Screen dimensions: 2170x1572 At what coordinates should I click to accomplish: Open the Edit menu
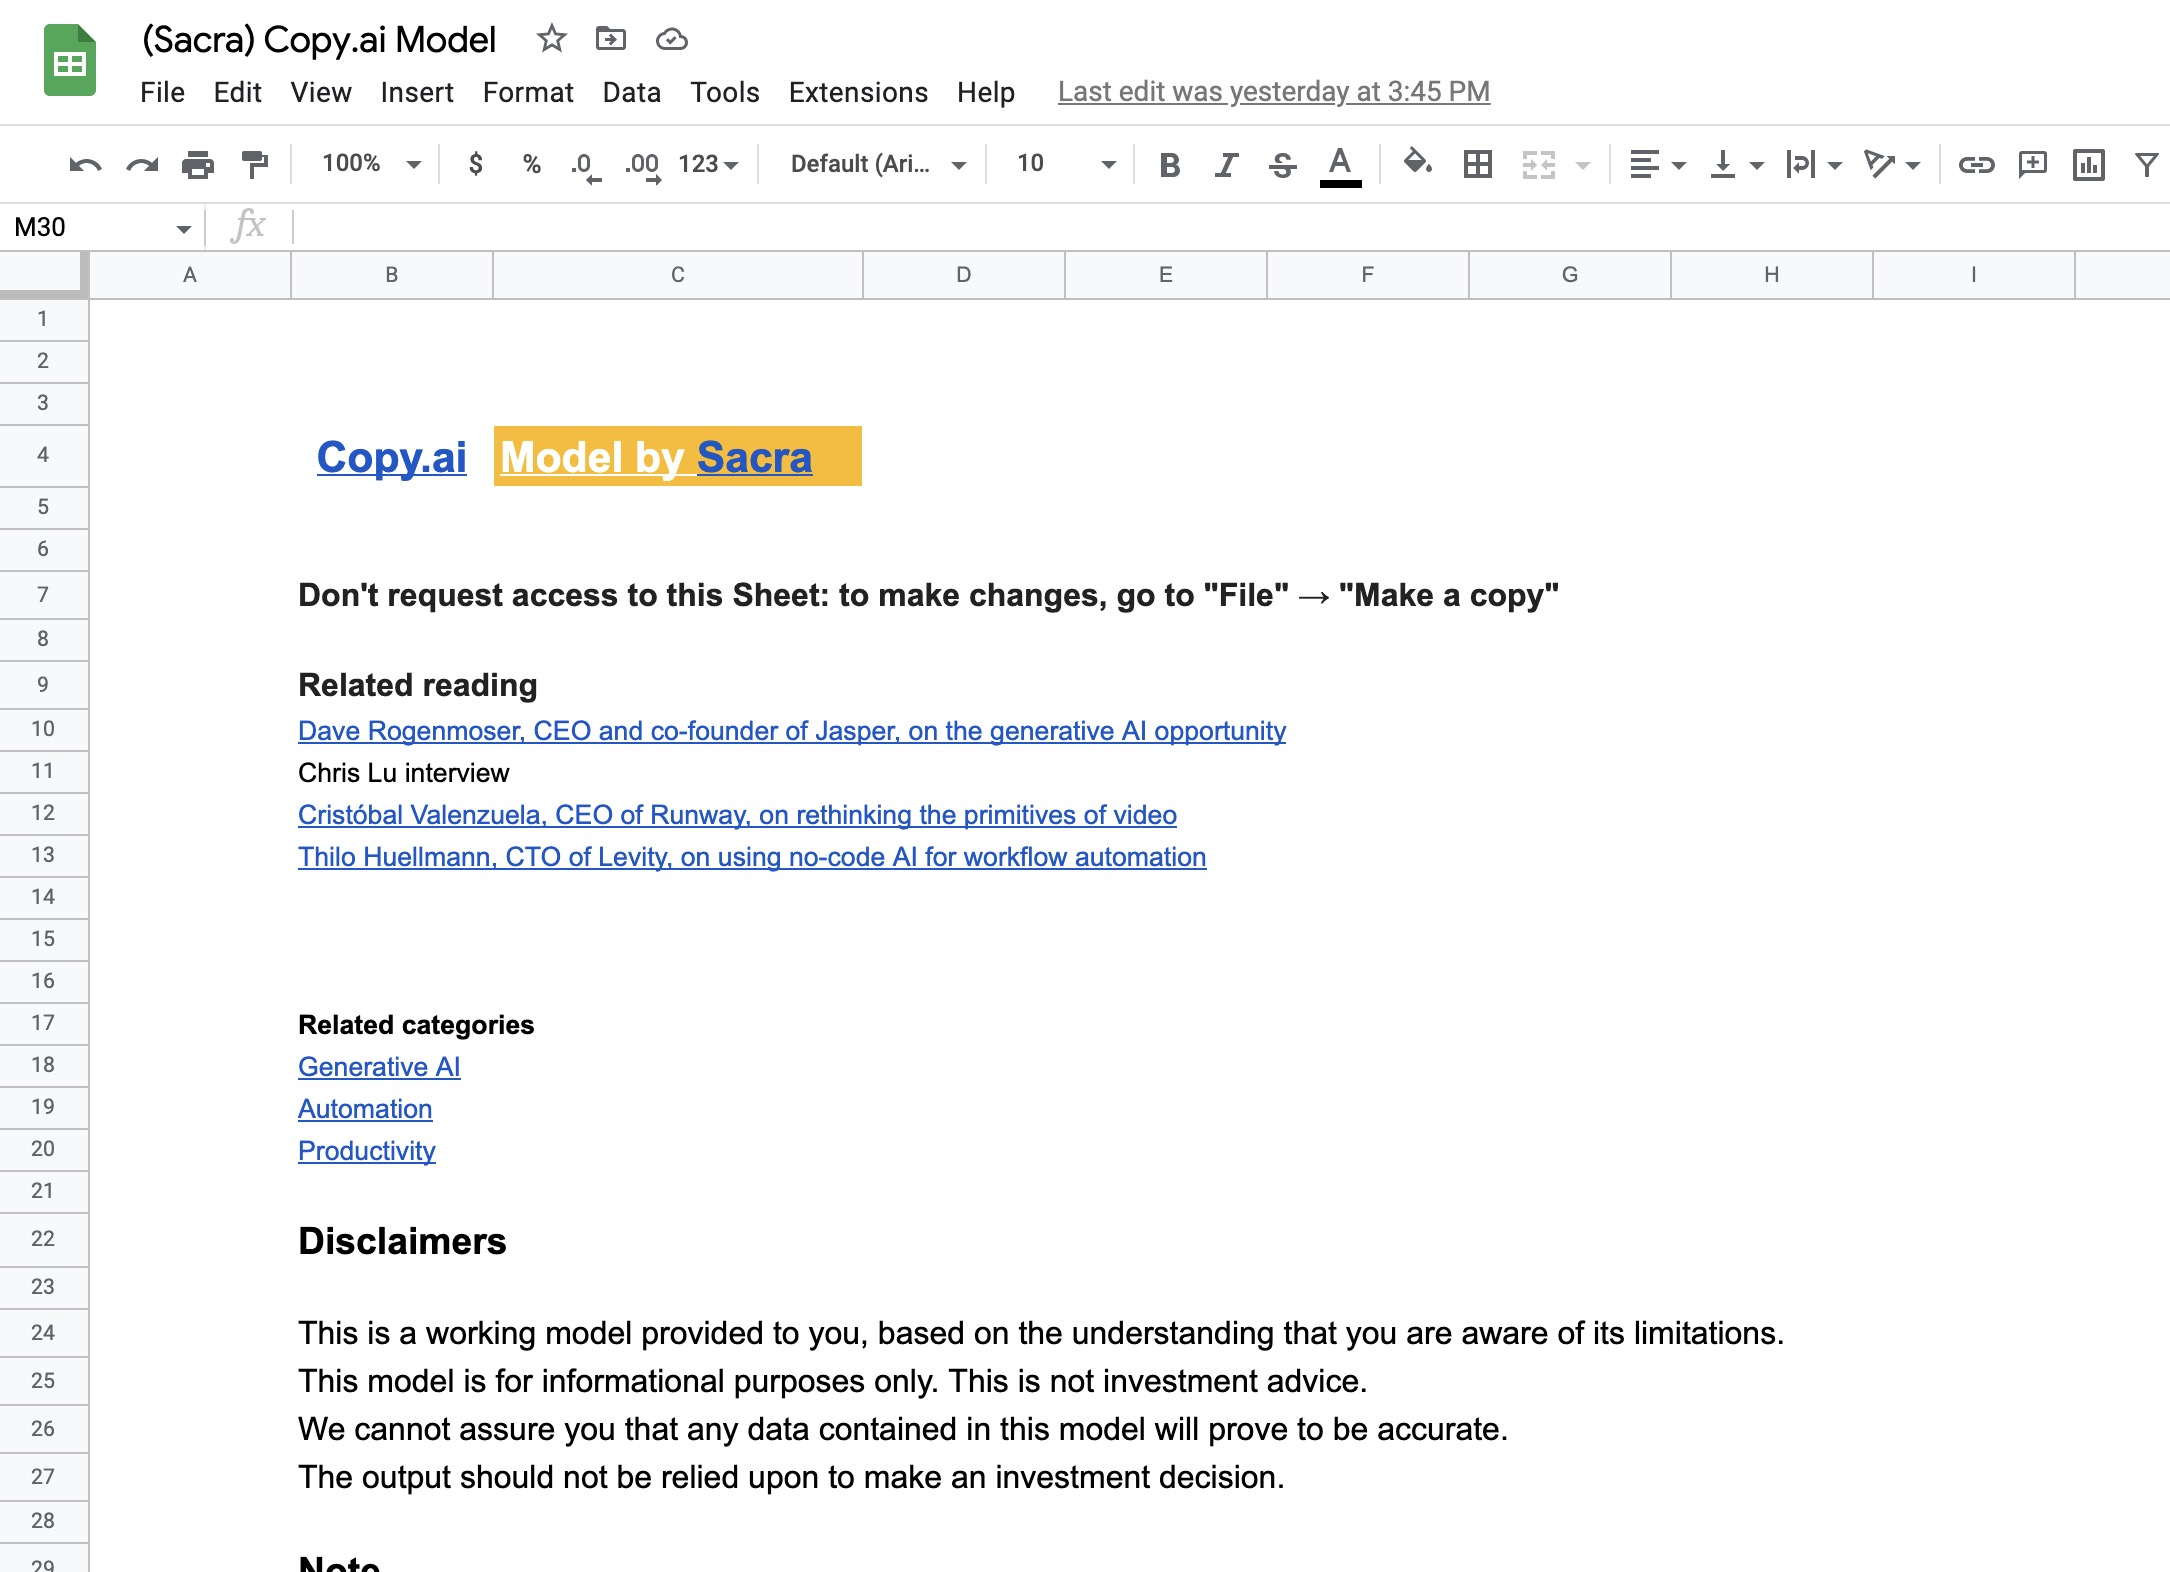click(237, 92)
